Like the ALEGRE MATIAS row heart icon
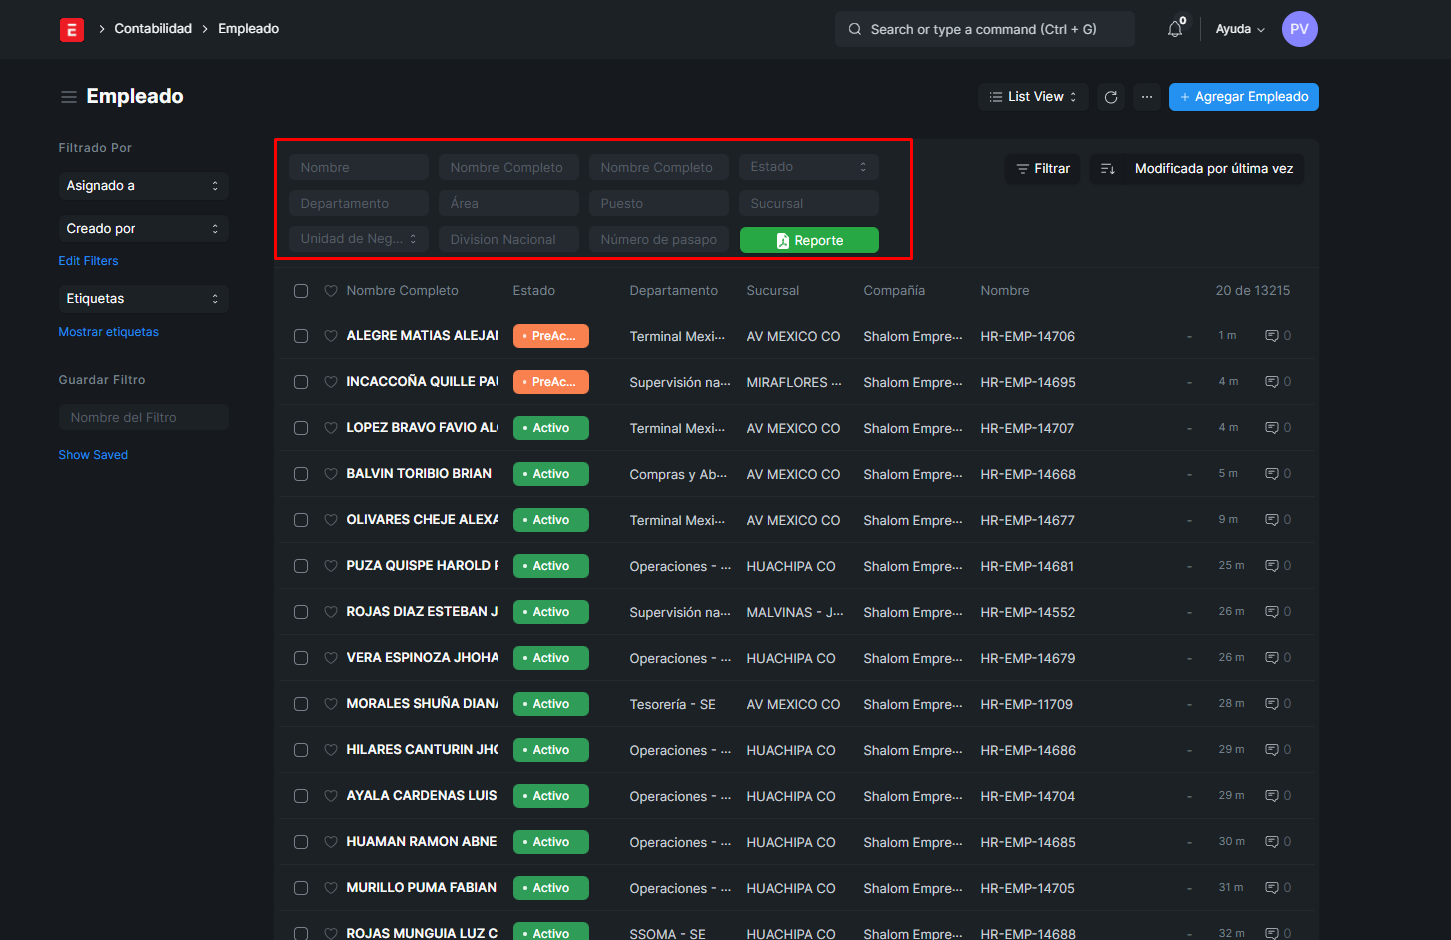Viewport: 1451px width, 940px height. point(331,336)
